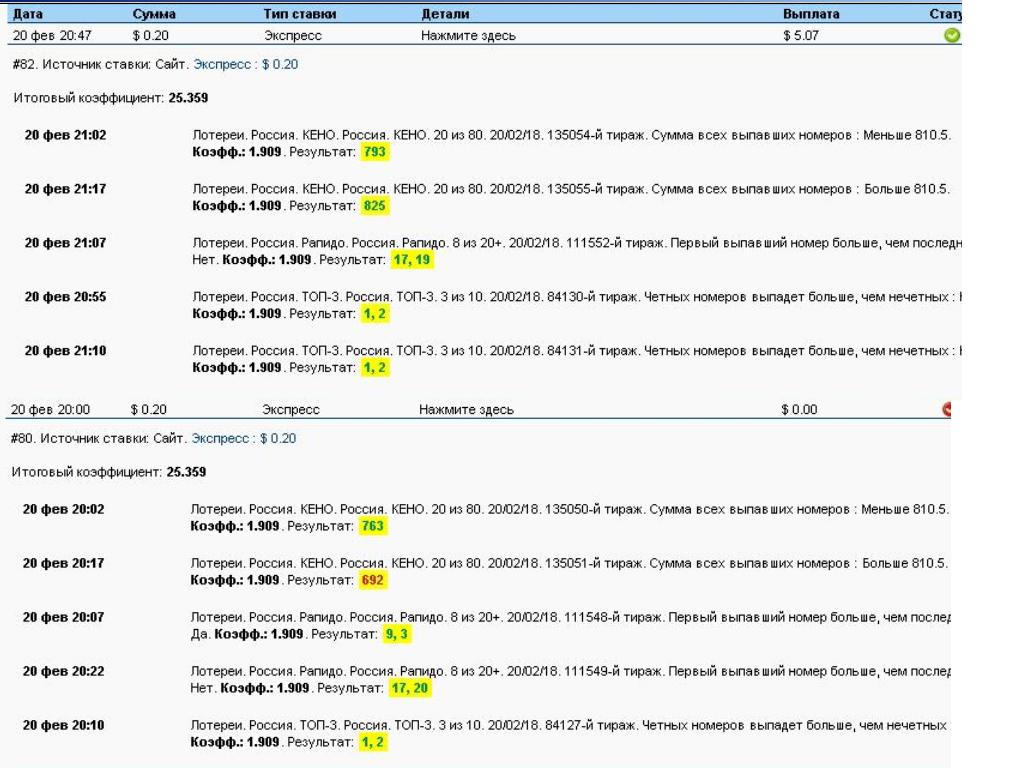Click the 135051 KENO draw description
This screenshot has height=768, width=1024.
coord(569,564)
